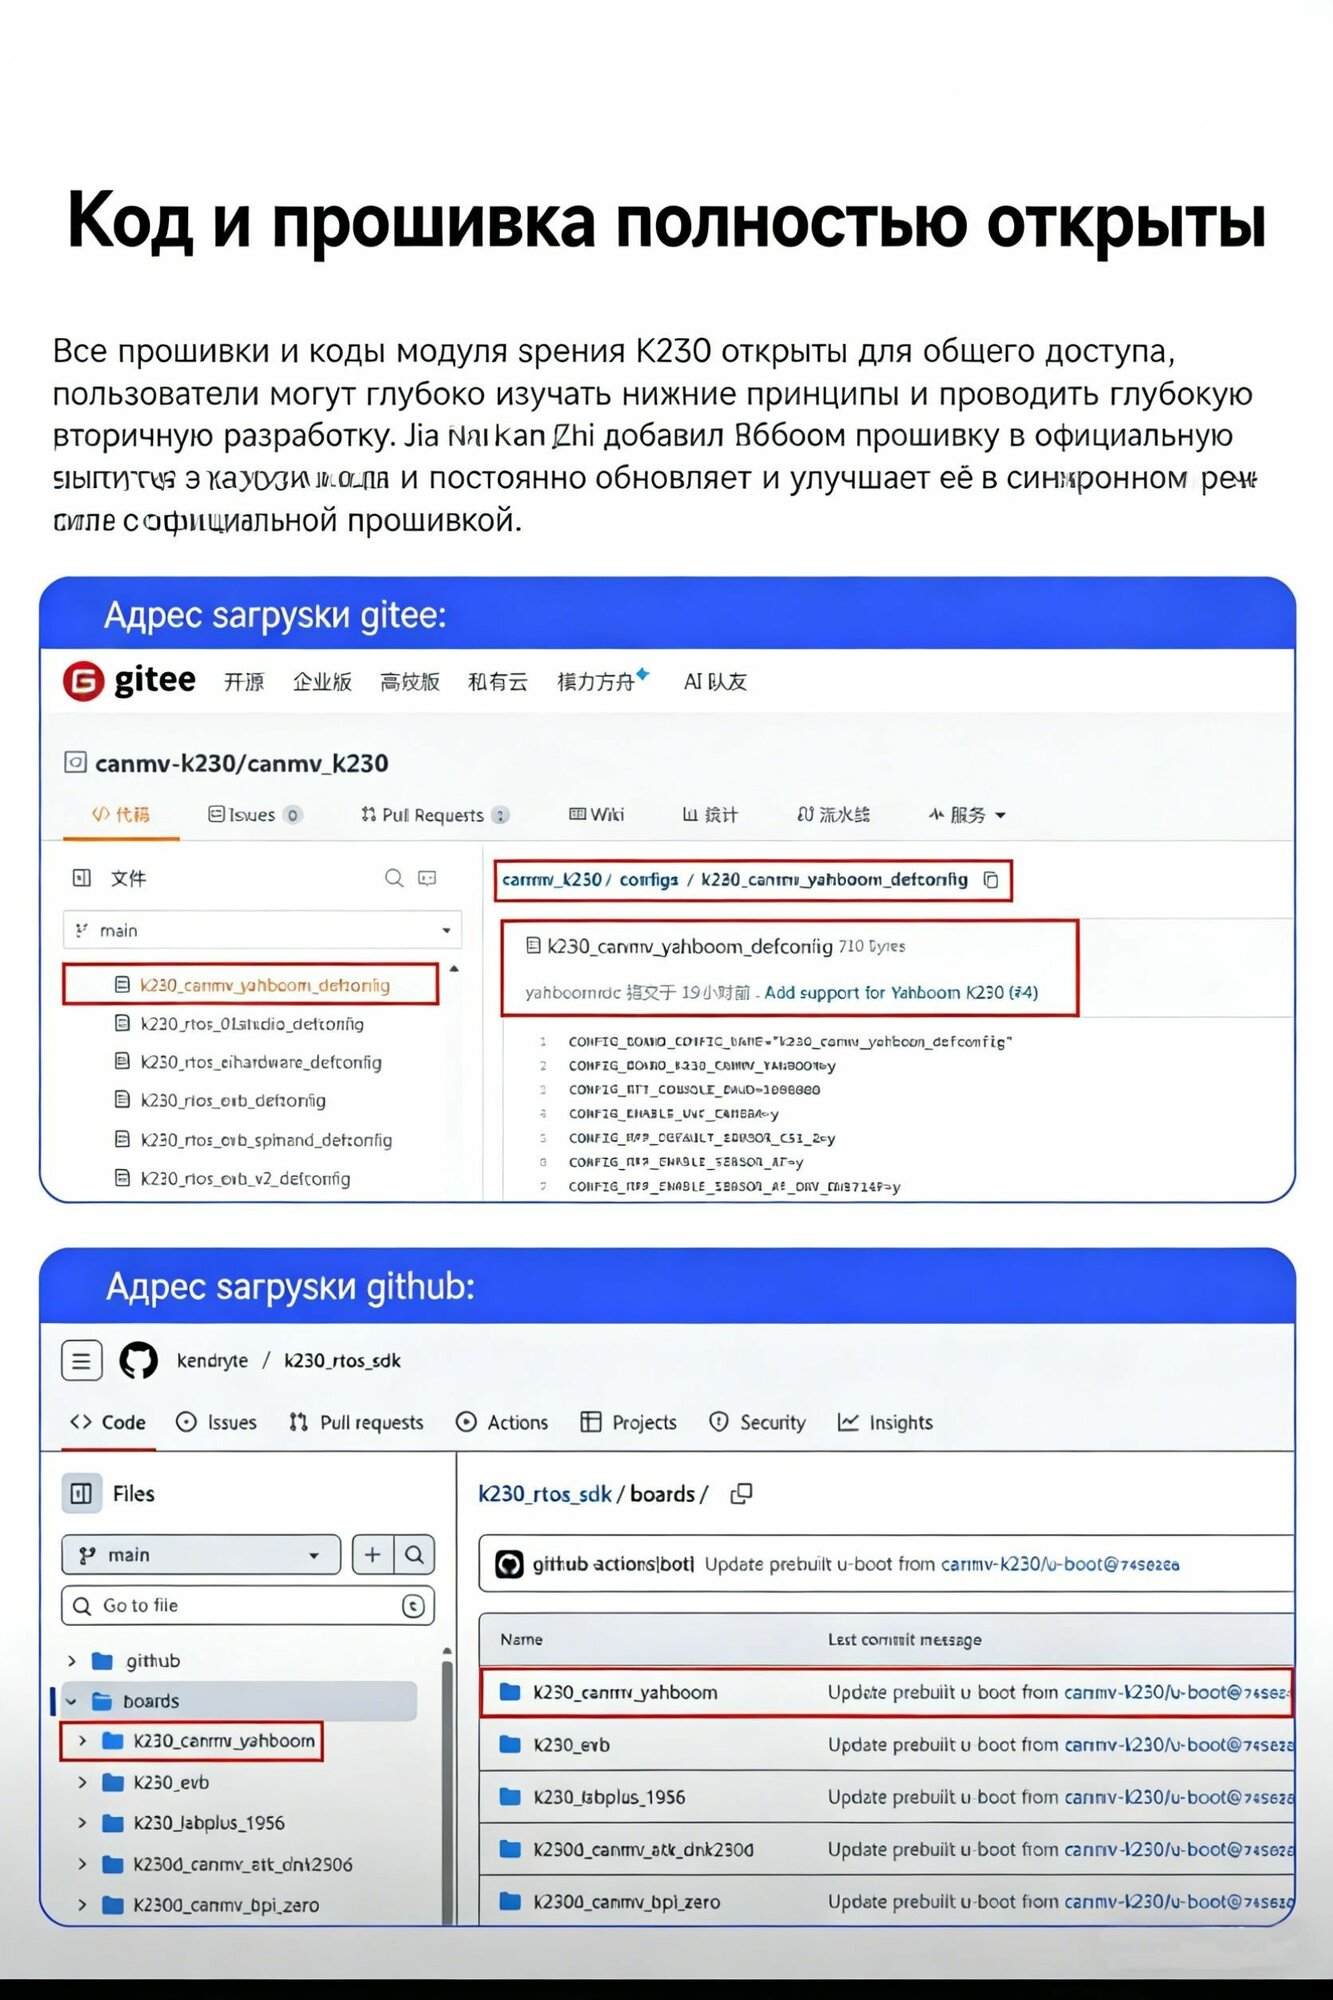Toggle the gitee file tree panel icon
This screenshot has width=1333, height=2000.
tap(82, 878)
